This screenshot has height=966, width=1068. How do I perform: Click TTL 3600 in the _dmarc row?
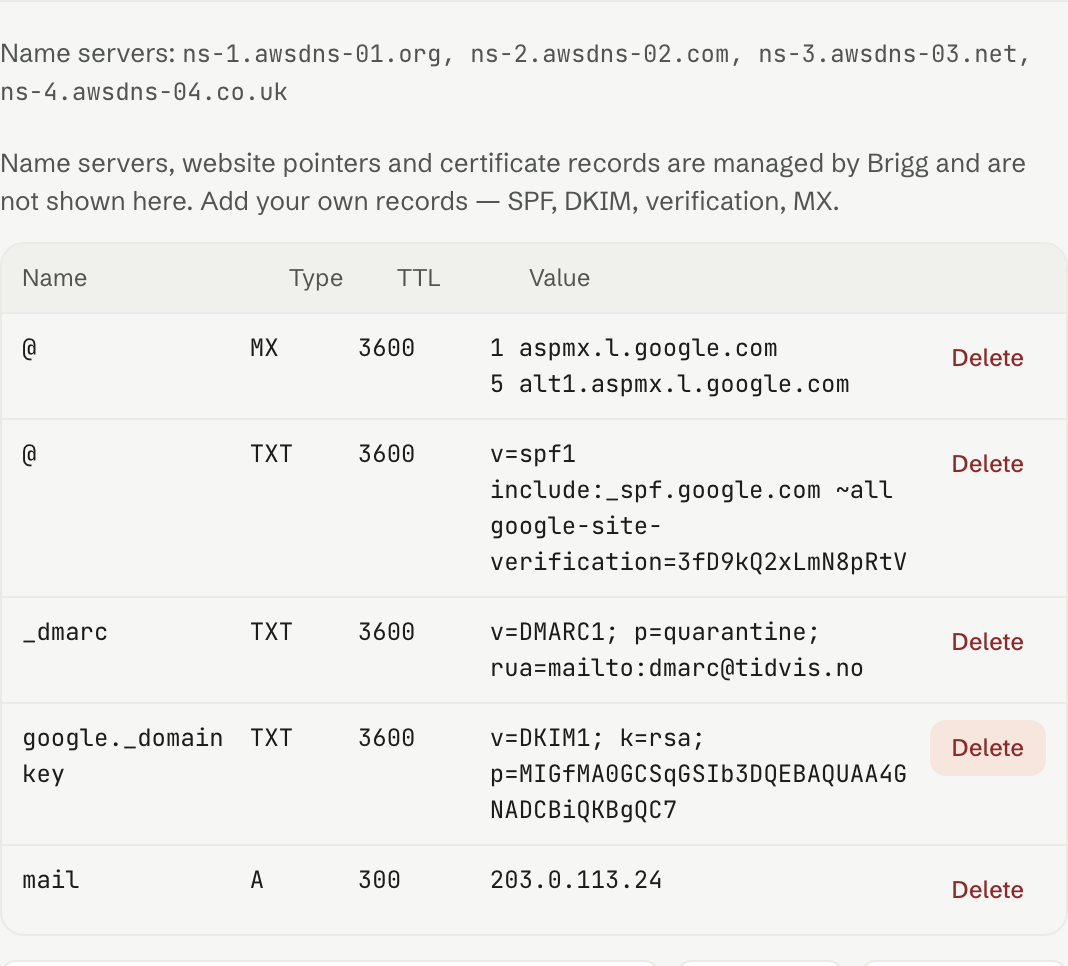click(386, 632)
